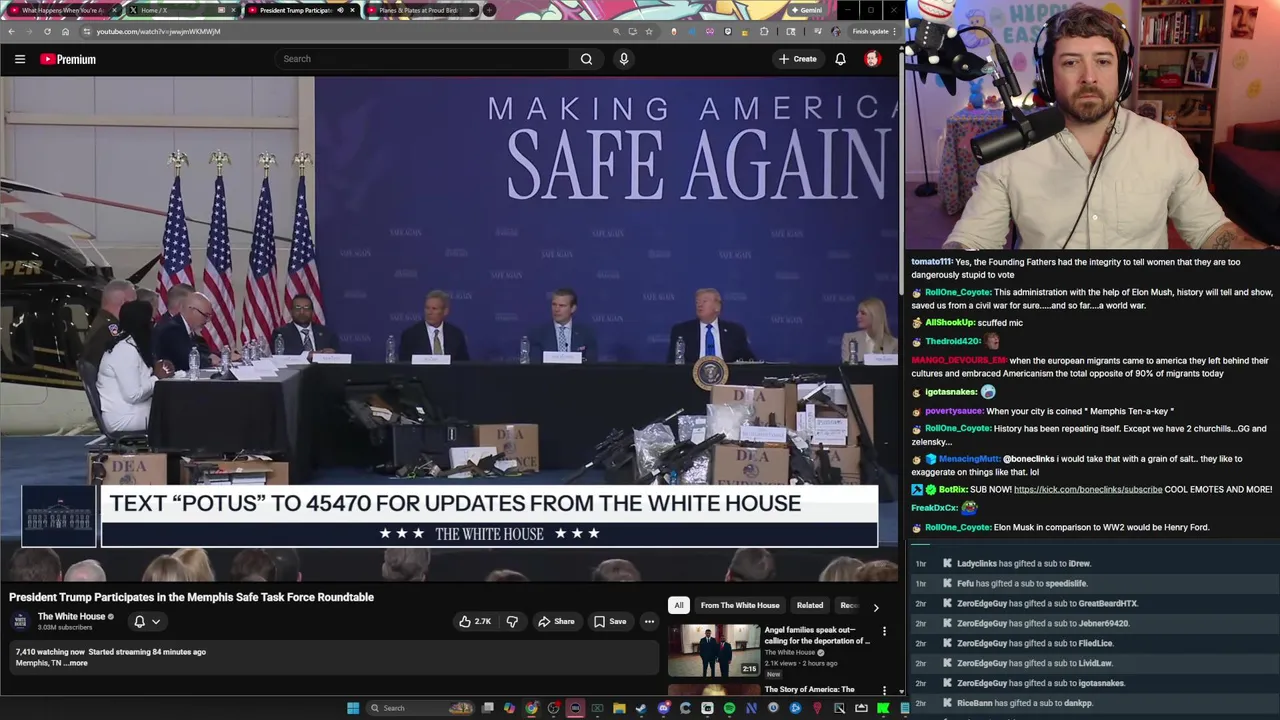Open Chrome from the taskbar

click(531, 708)
